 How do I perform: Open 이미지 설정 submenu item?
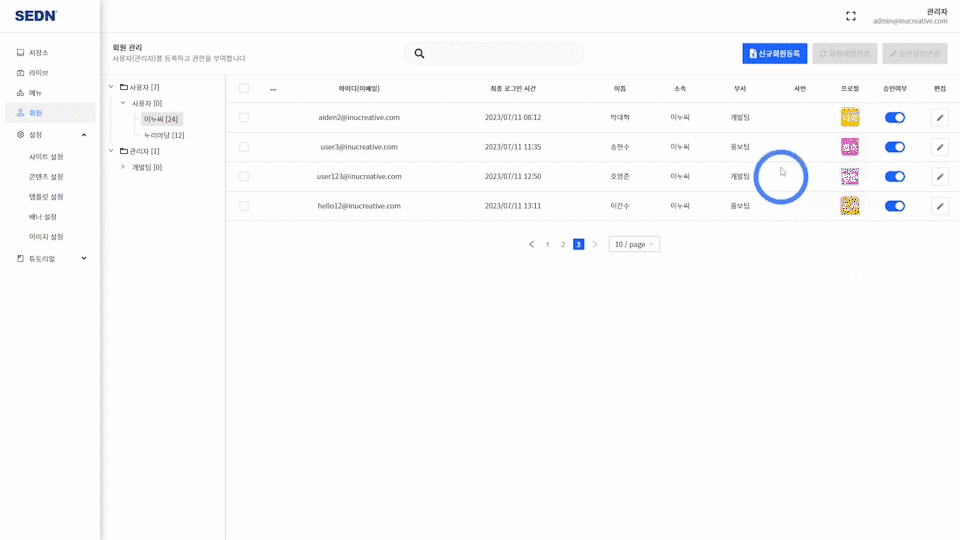(x=46, y=237)
